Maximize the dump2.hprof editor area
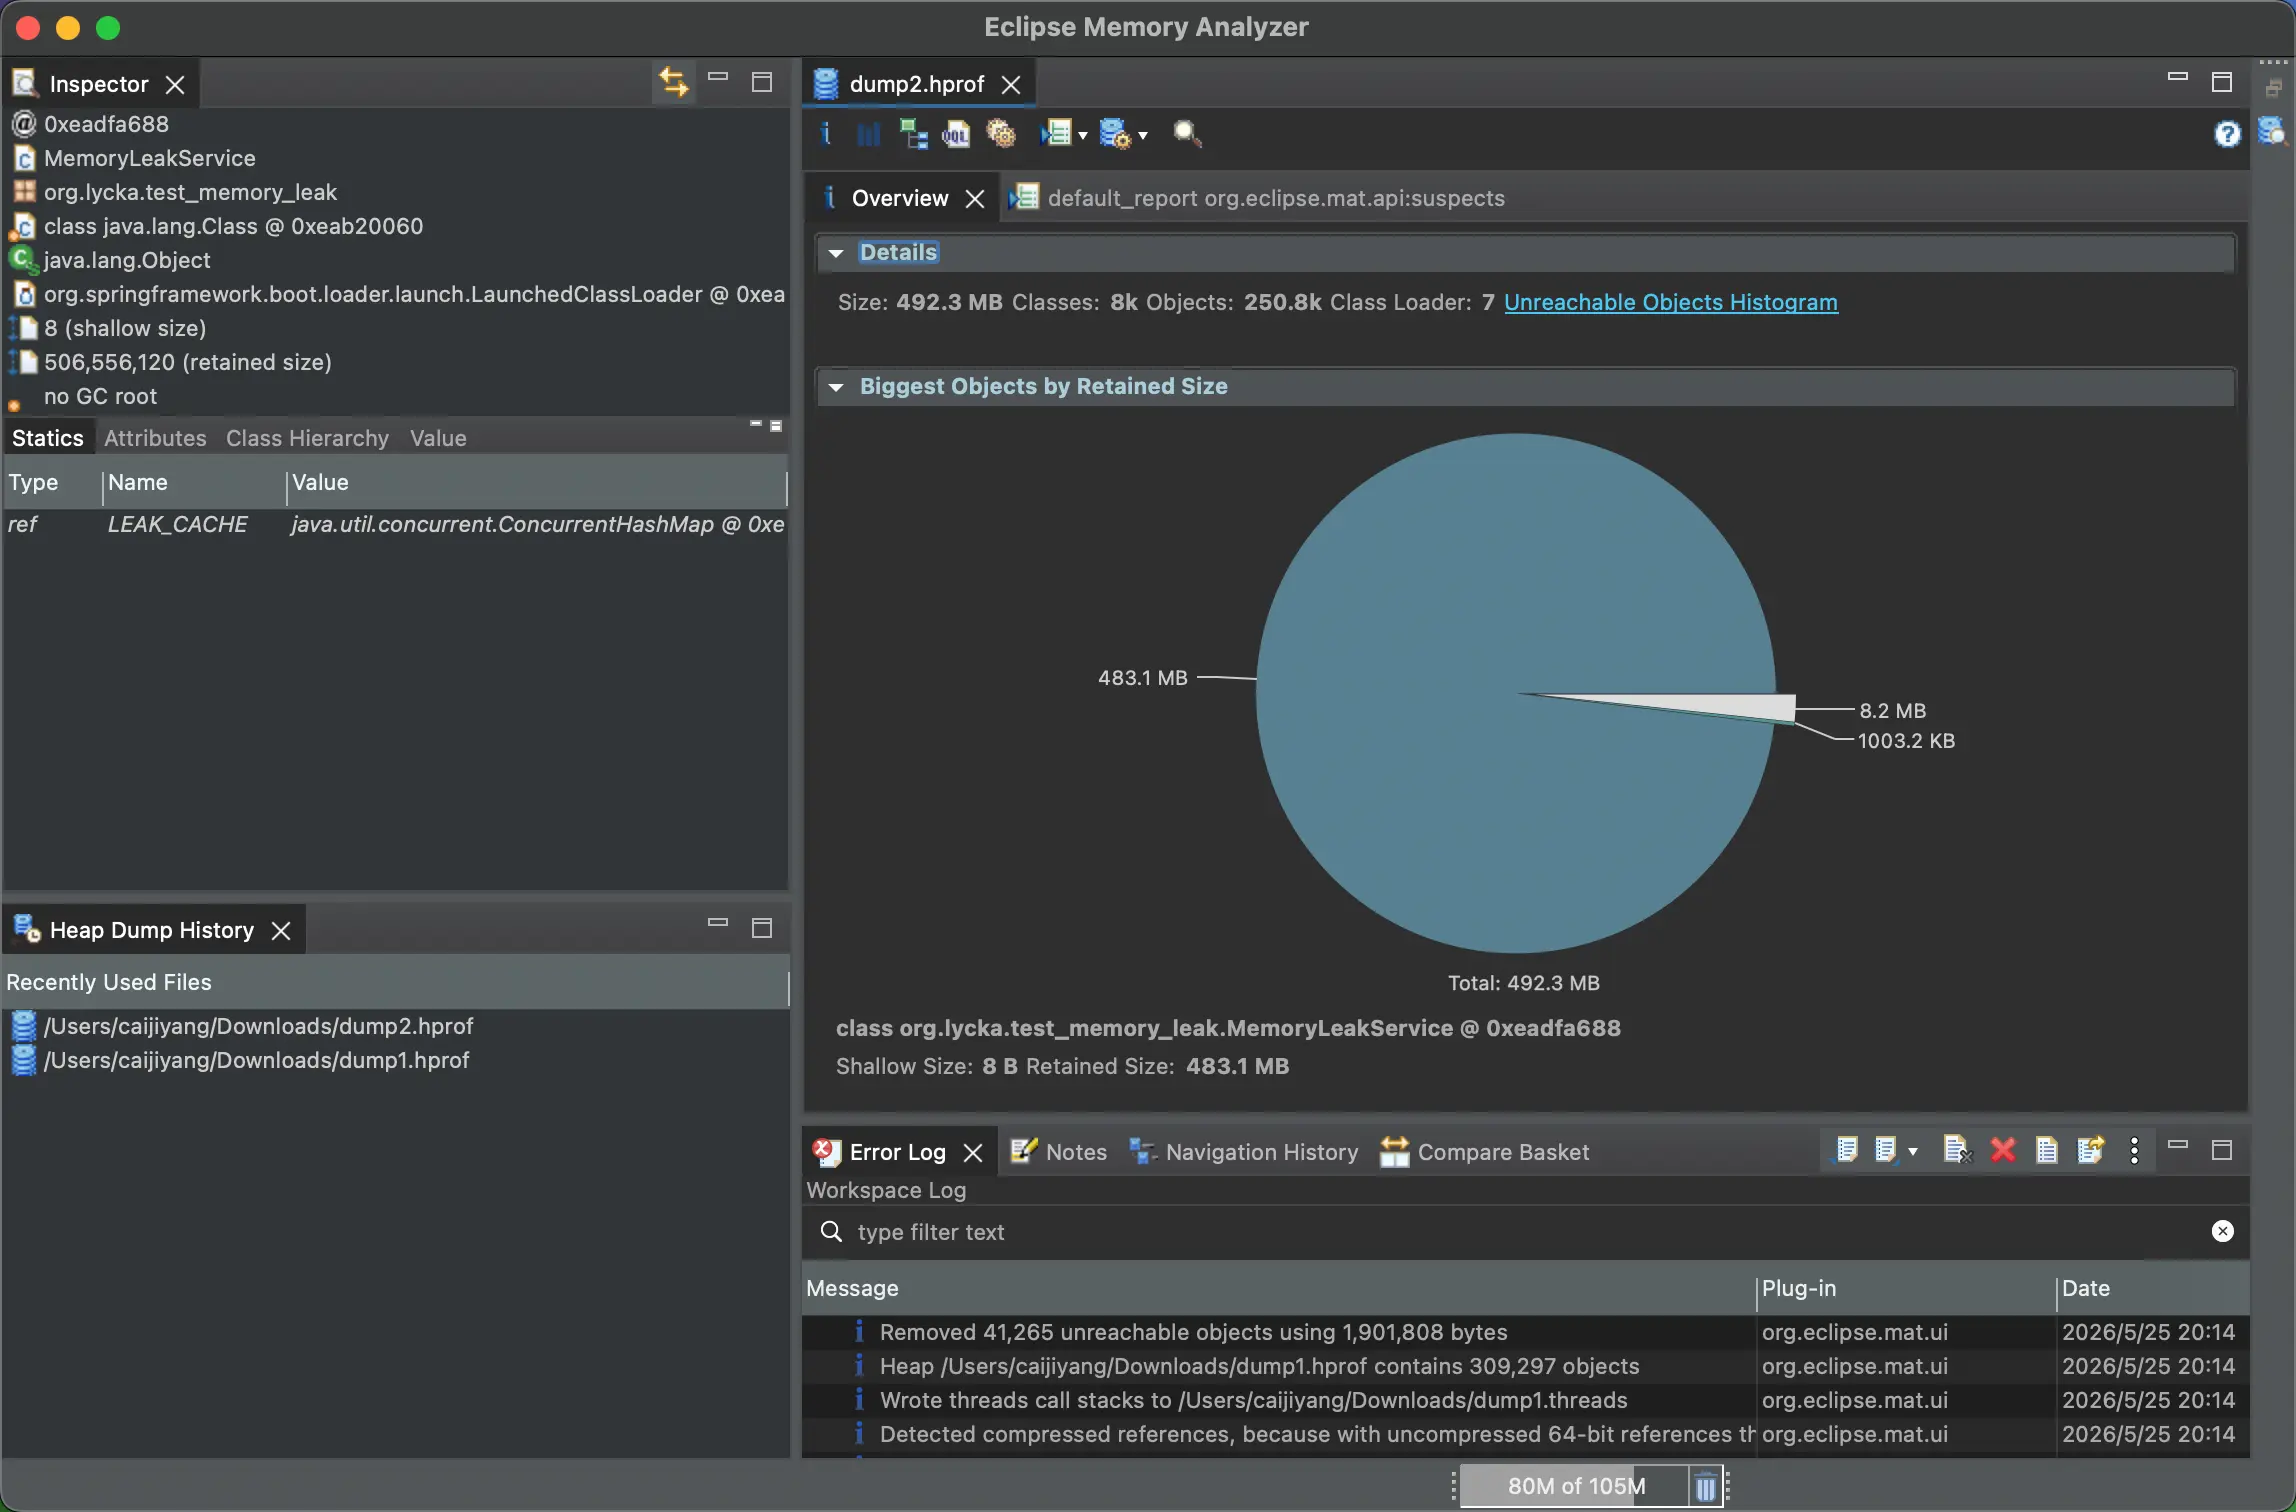This screenshot has width=2296, height=1512. point(2222,82)
